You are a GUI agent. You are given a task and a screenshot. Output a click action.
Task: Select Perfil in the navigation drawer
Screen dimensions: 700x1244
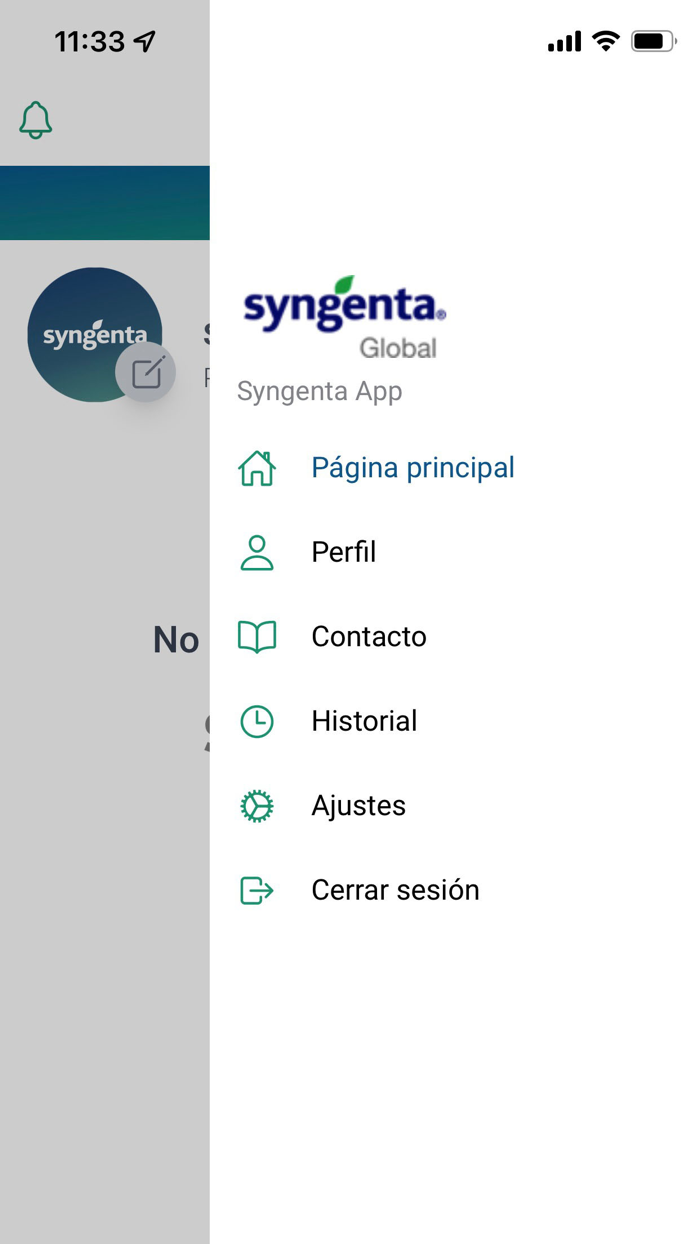[344, 552]
